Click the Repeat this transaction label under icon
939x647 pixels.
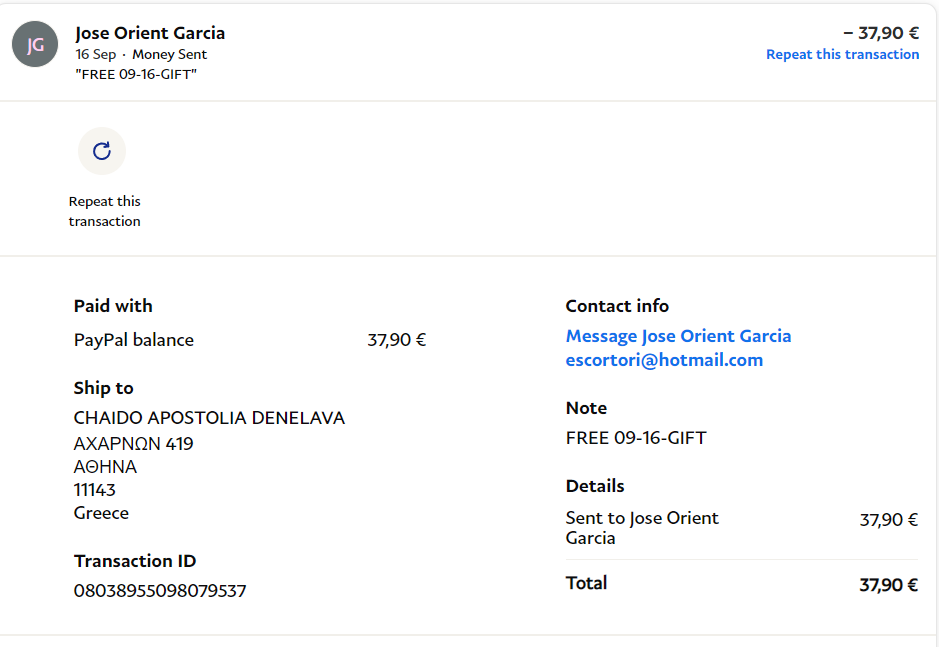click(x=105, y=211)
